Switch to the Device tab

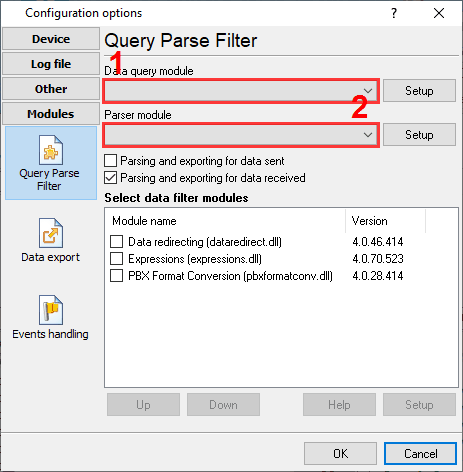[x=51, y=39]
